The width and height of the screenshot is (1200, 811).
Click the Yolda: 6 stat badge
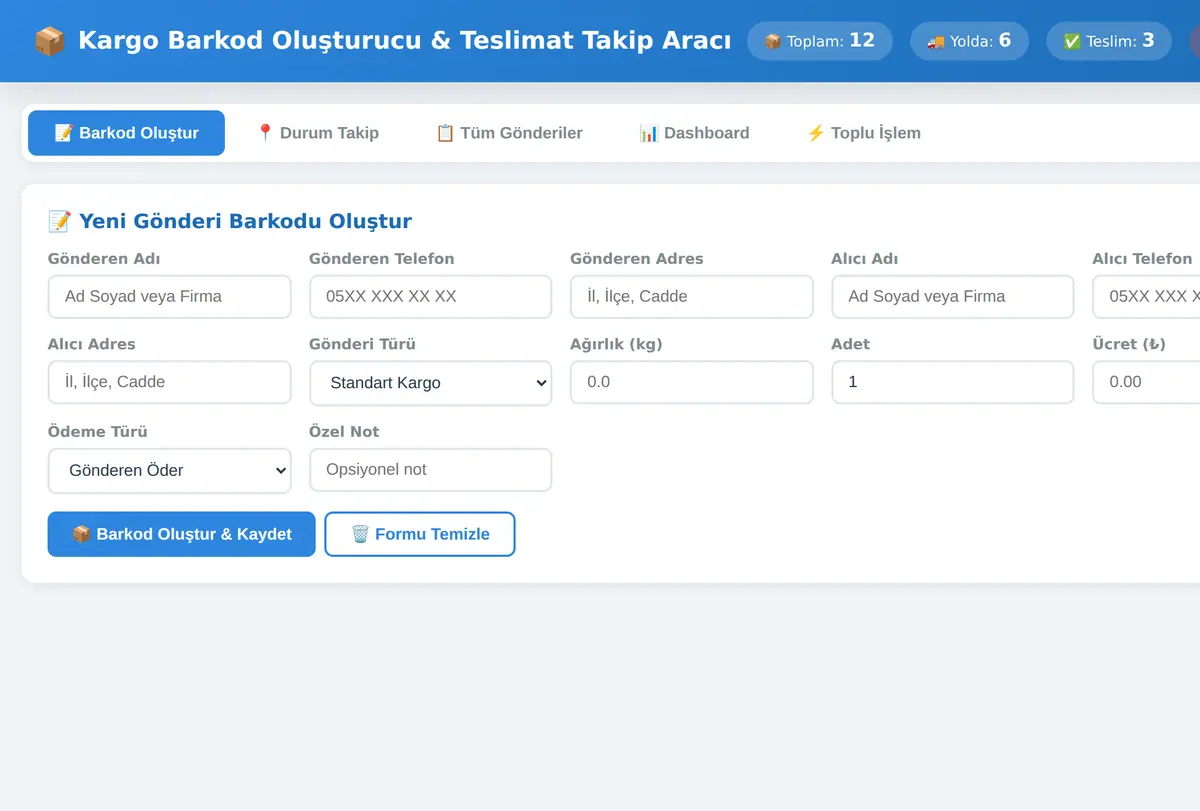click(969, 41)
